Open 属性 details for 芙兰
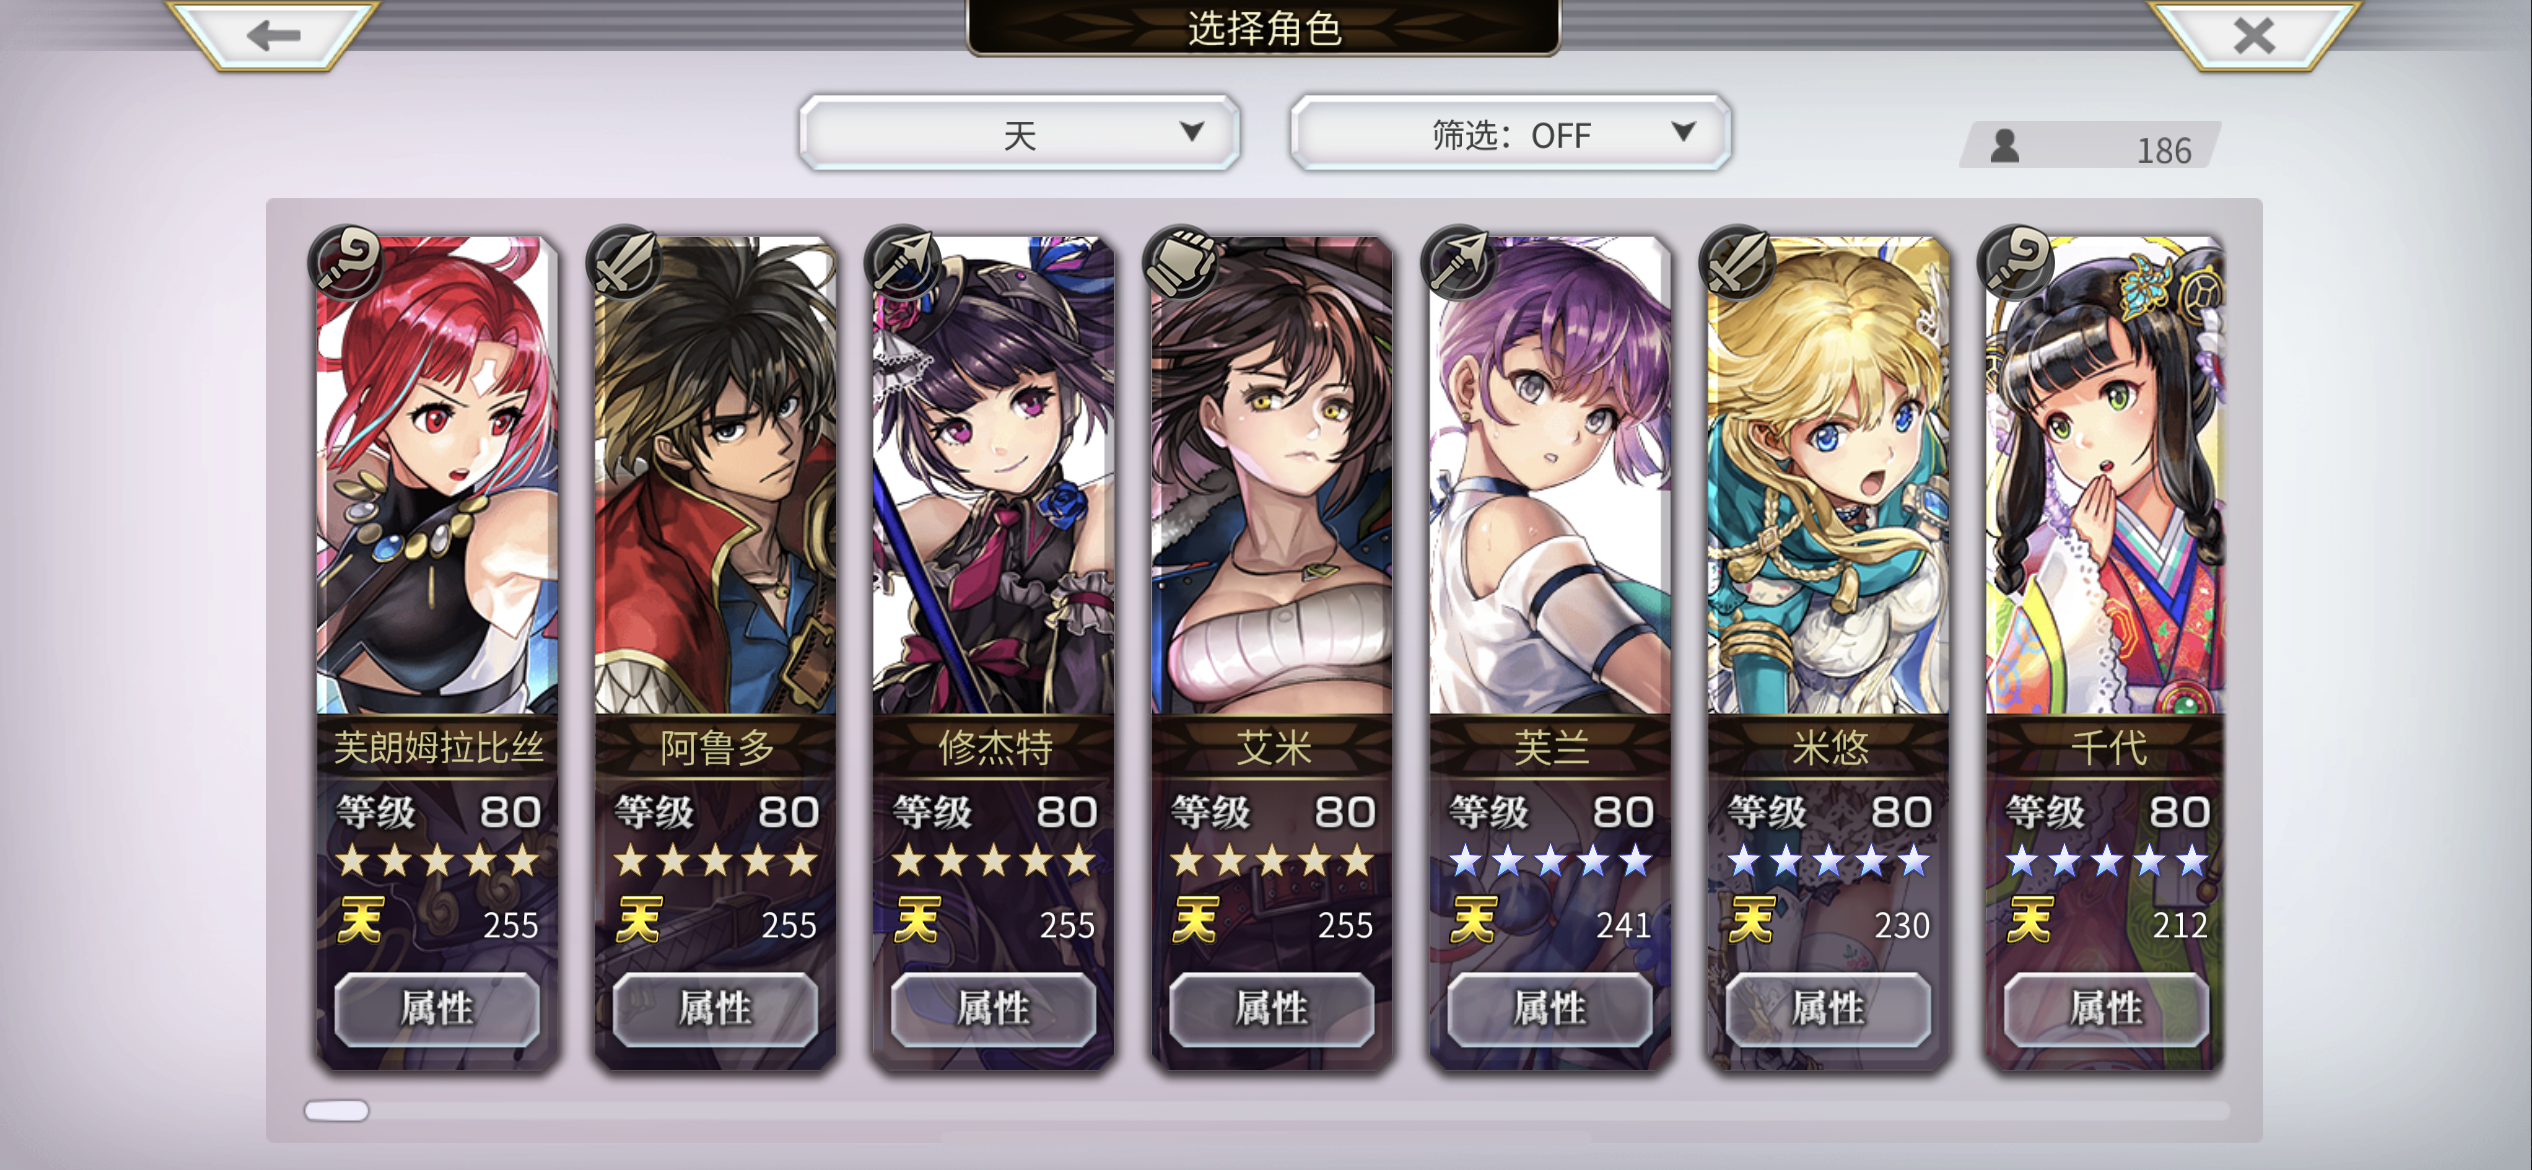This screenshot has width=2532, height=1170. click(x=1550, y=1009)
